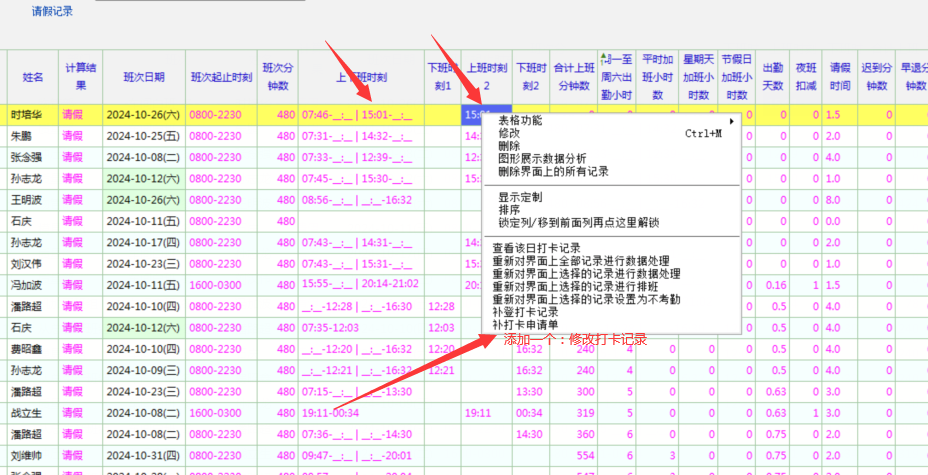Select the 请假时间 column header
Viewport: 928px width, 475px height.
click(x=841, y=77)
